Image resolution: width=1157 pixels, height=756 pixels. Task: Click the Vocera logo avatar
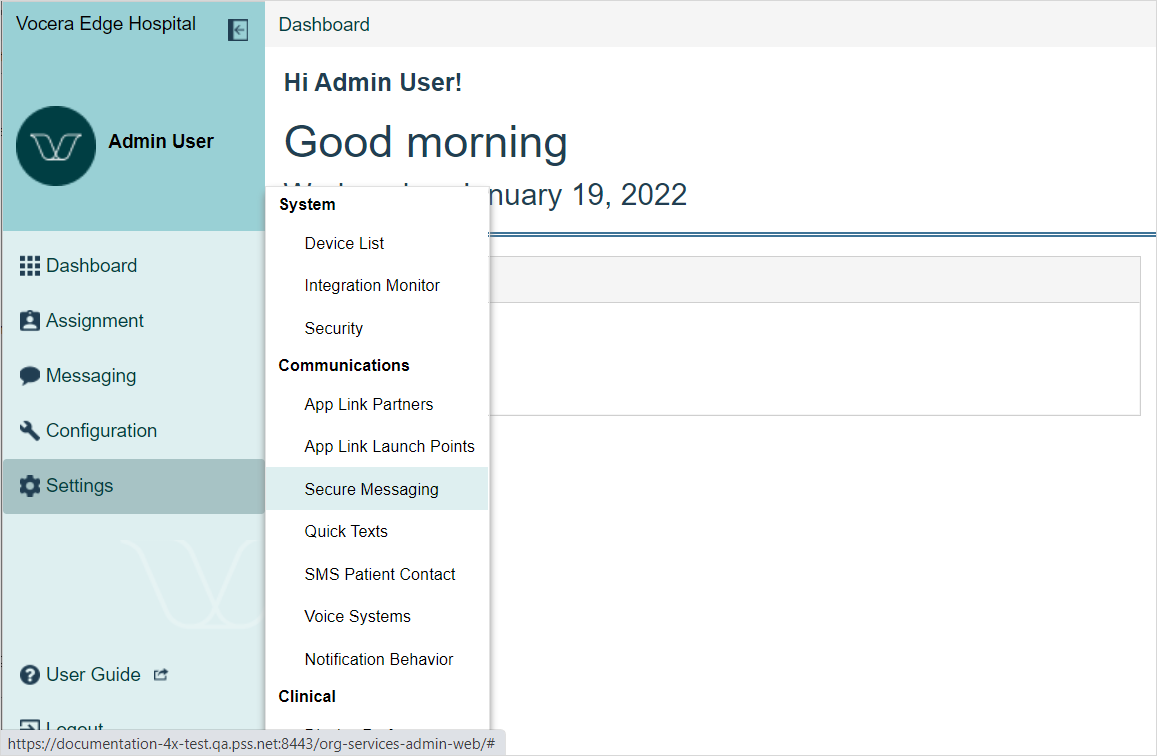56,146
